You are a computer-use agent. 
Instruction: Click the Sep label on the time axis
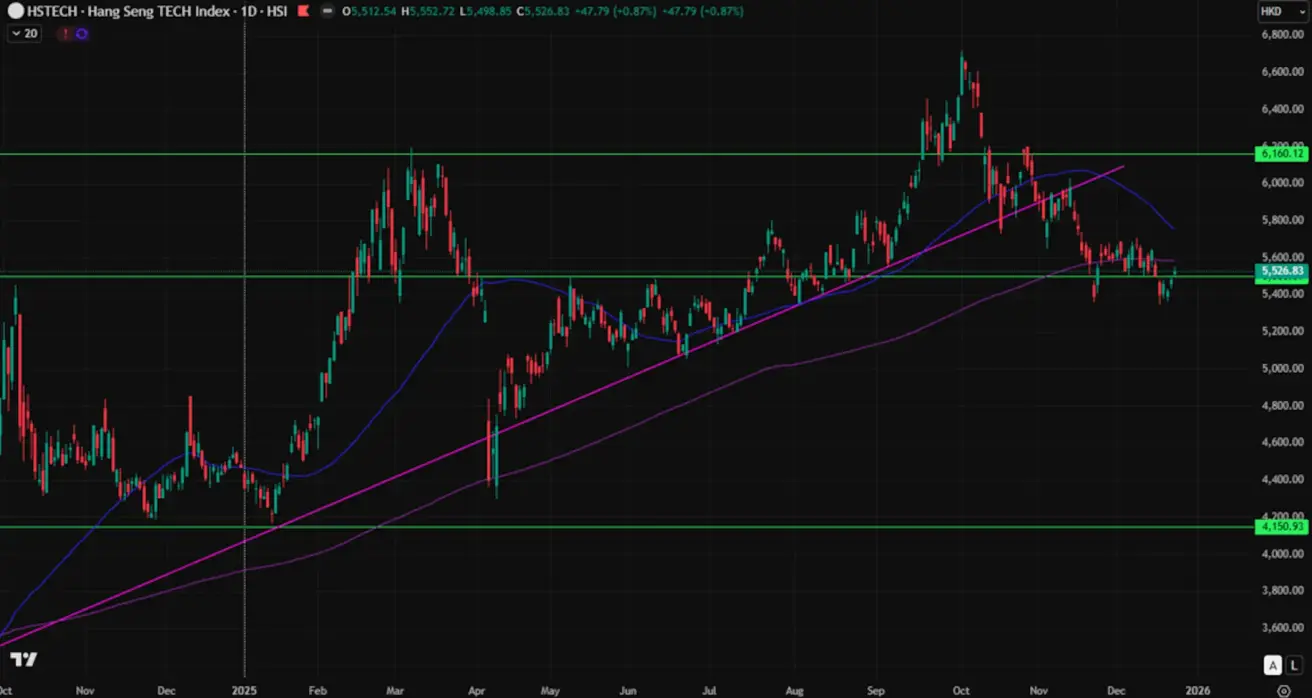tap(876, 690)
